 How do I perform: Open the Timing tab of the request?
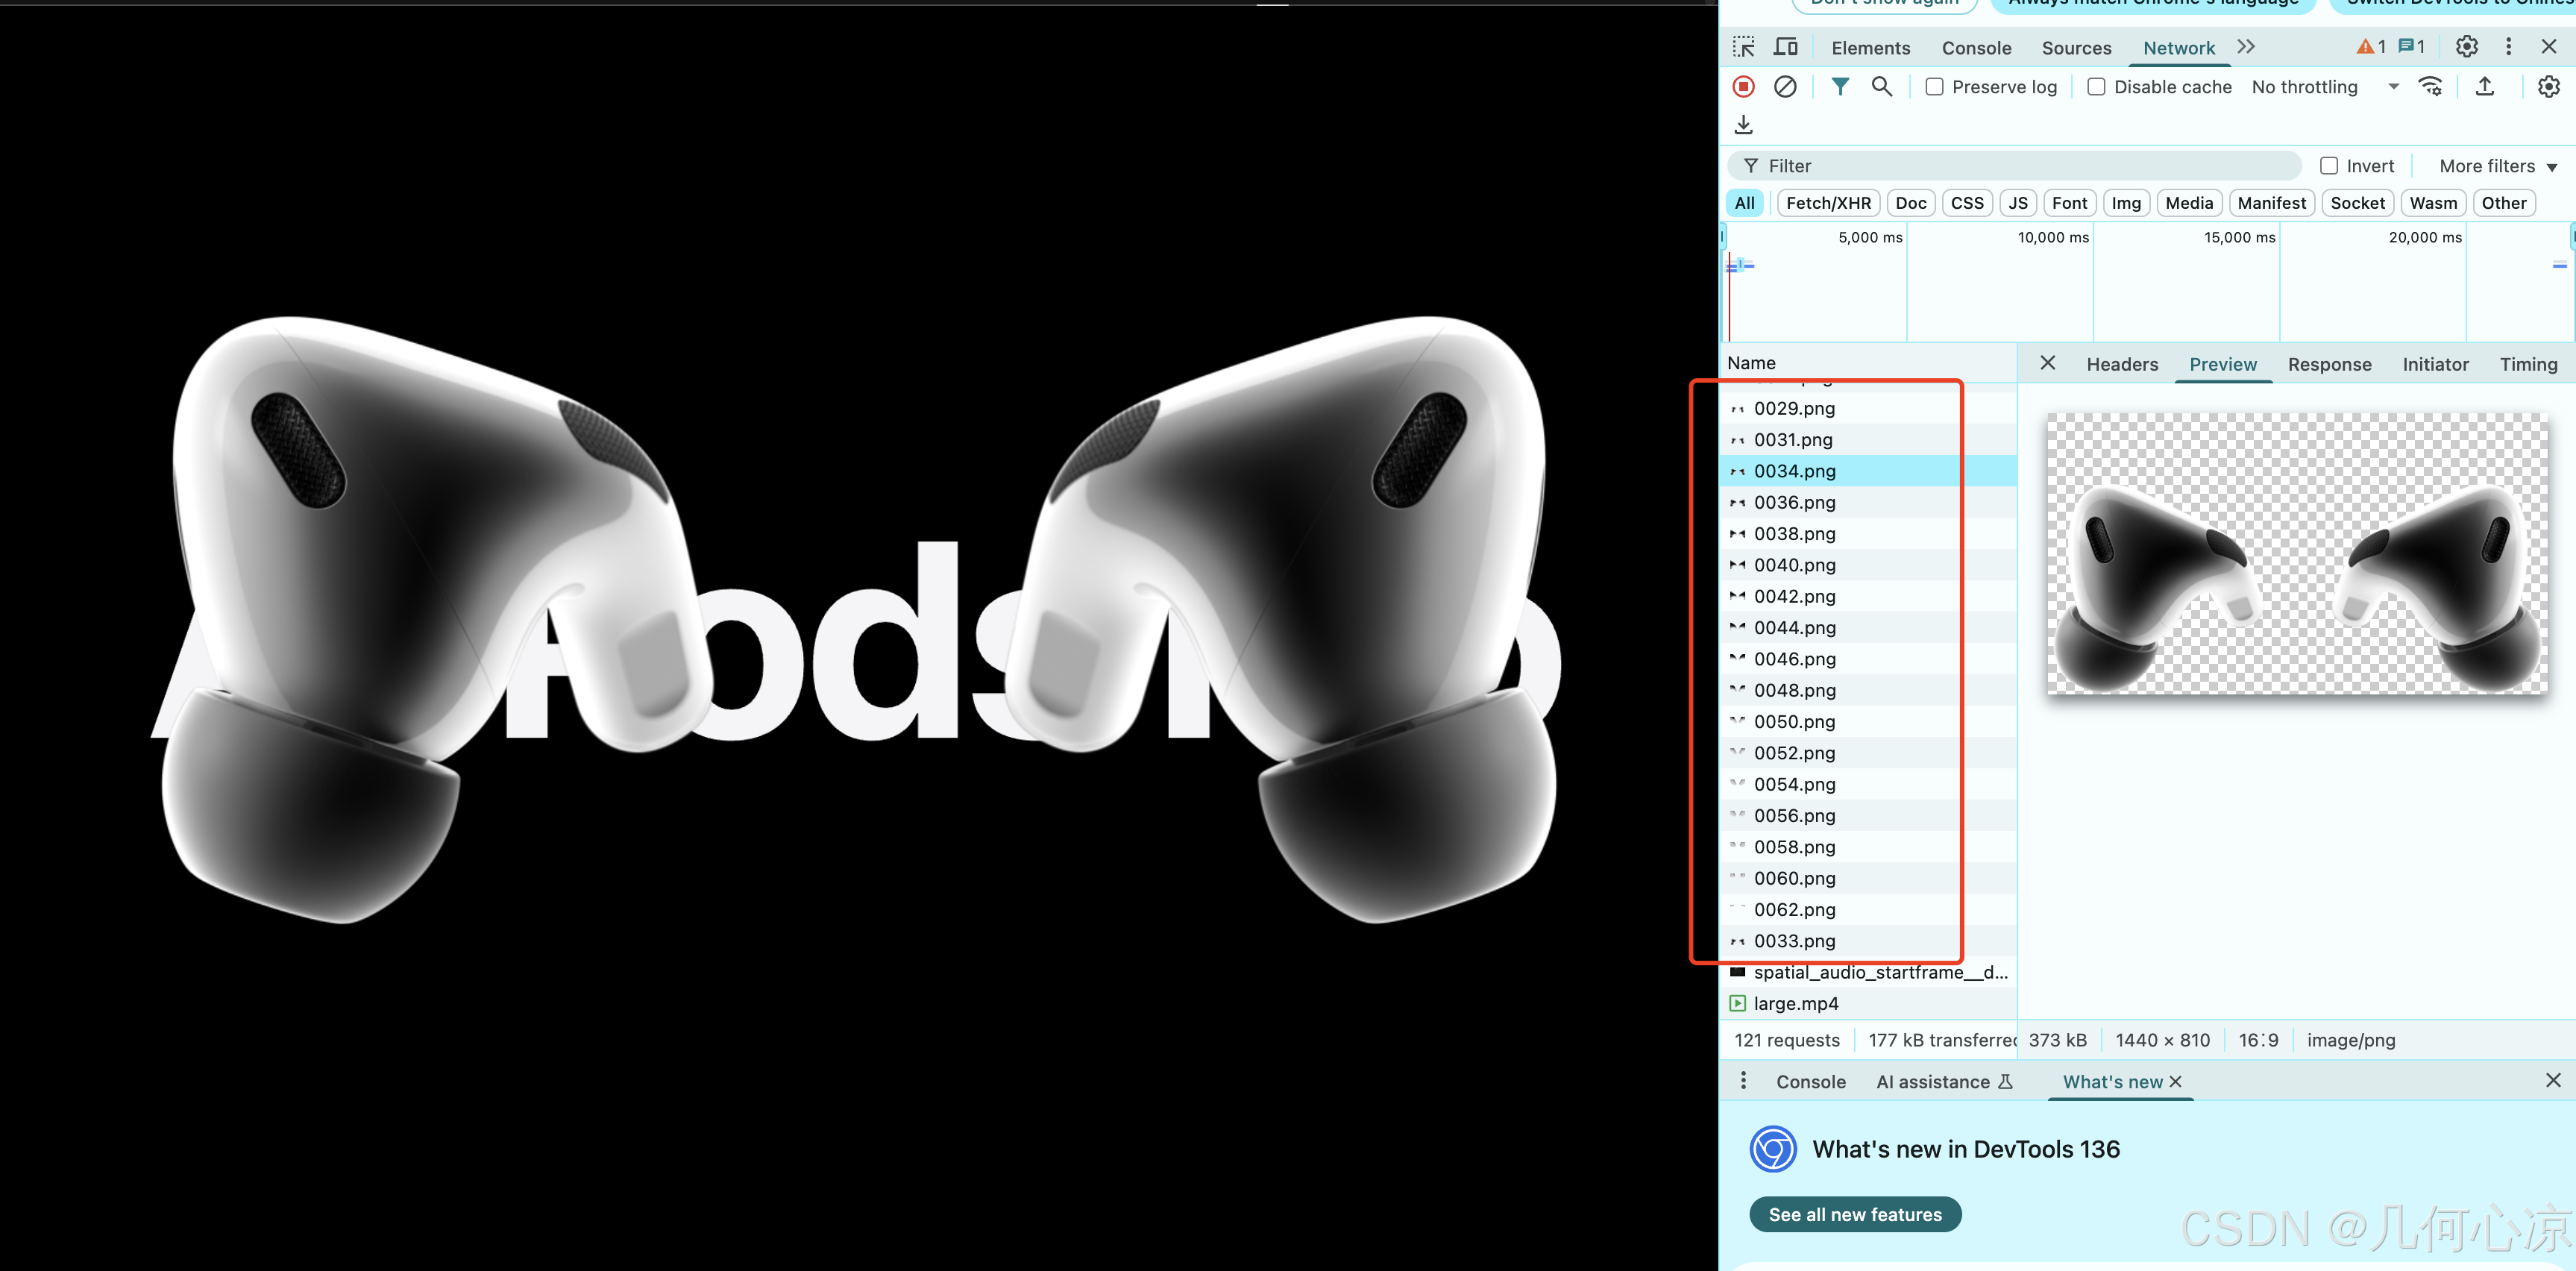tap(2528, 364)
